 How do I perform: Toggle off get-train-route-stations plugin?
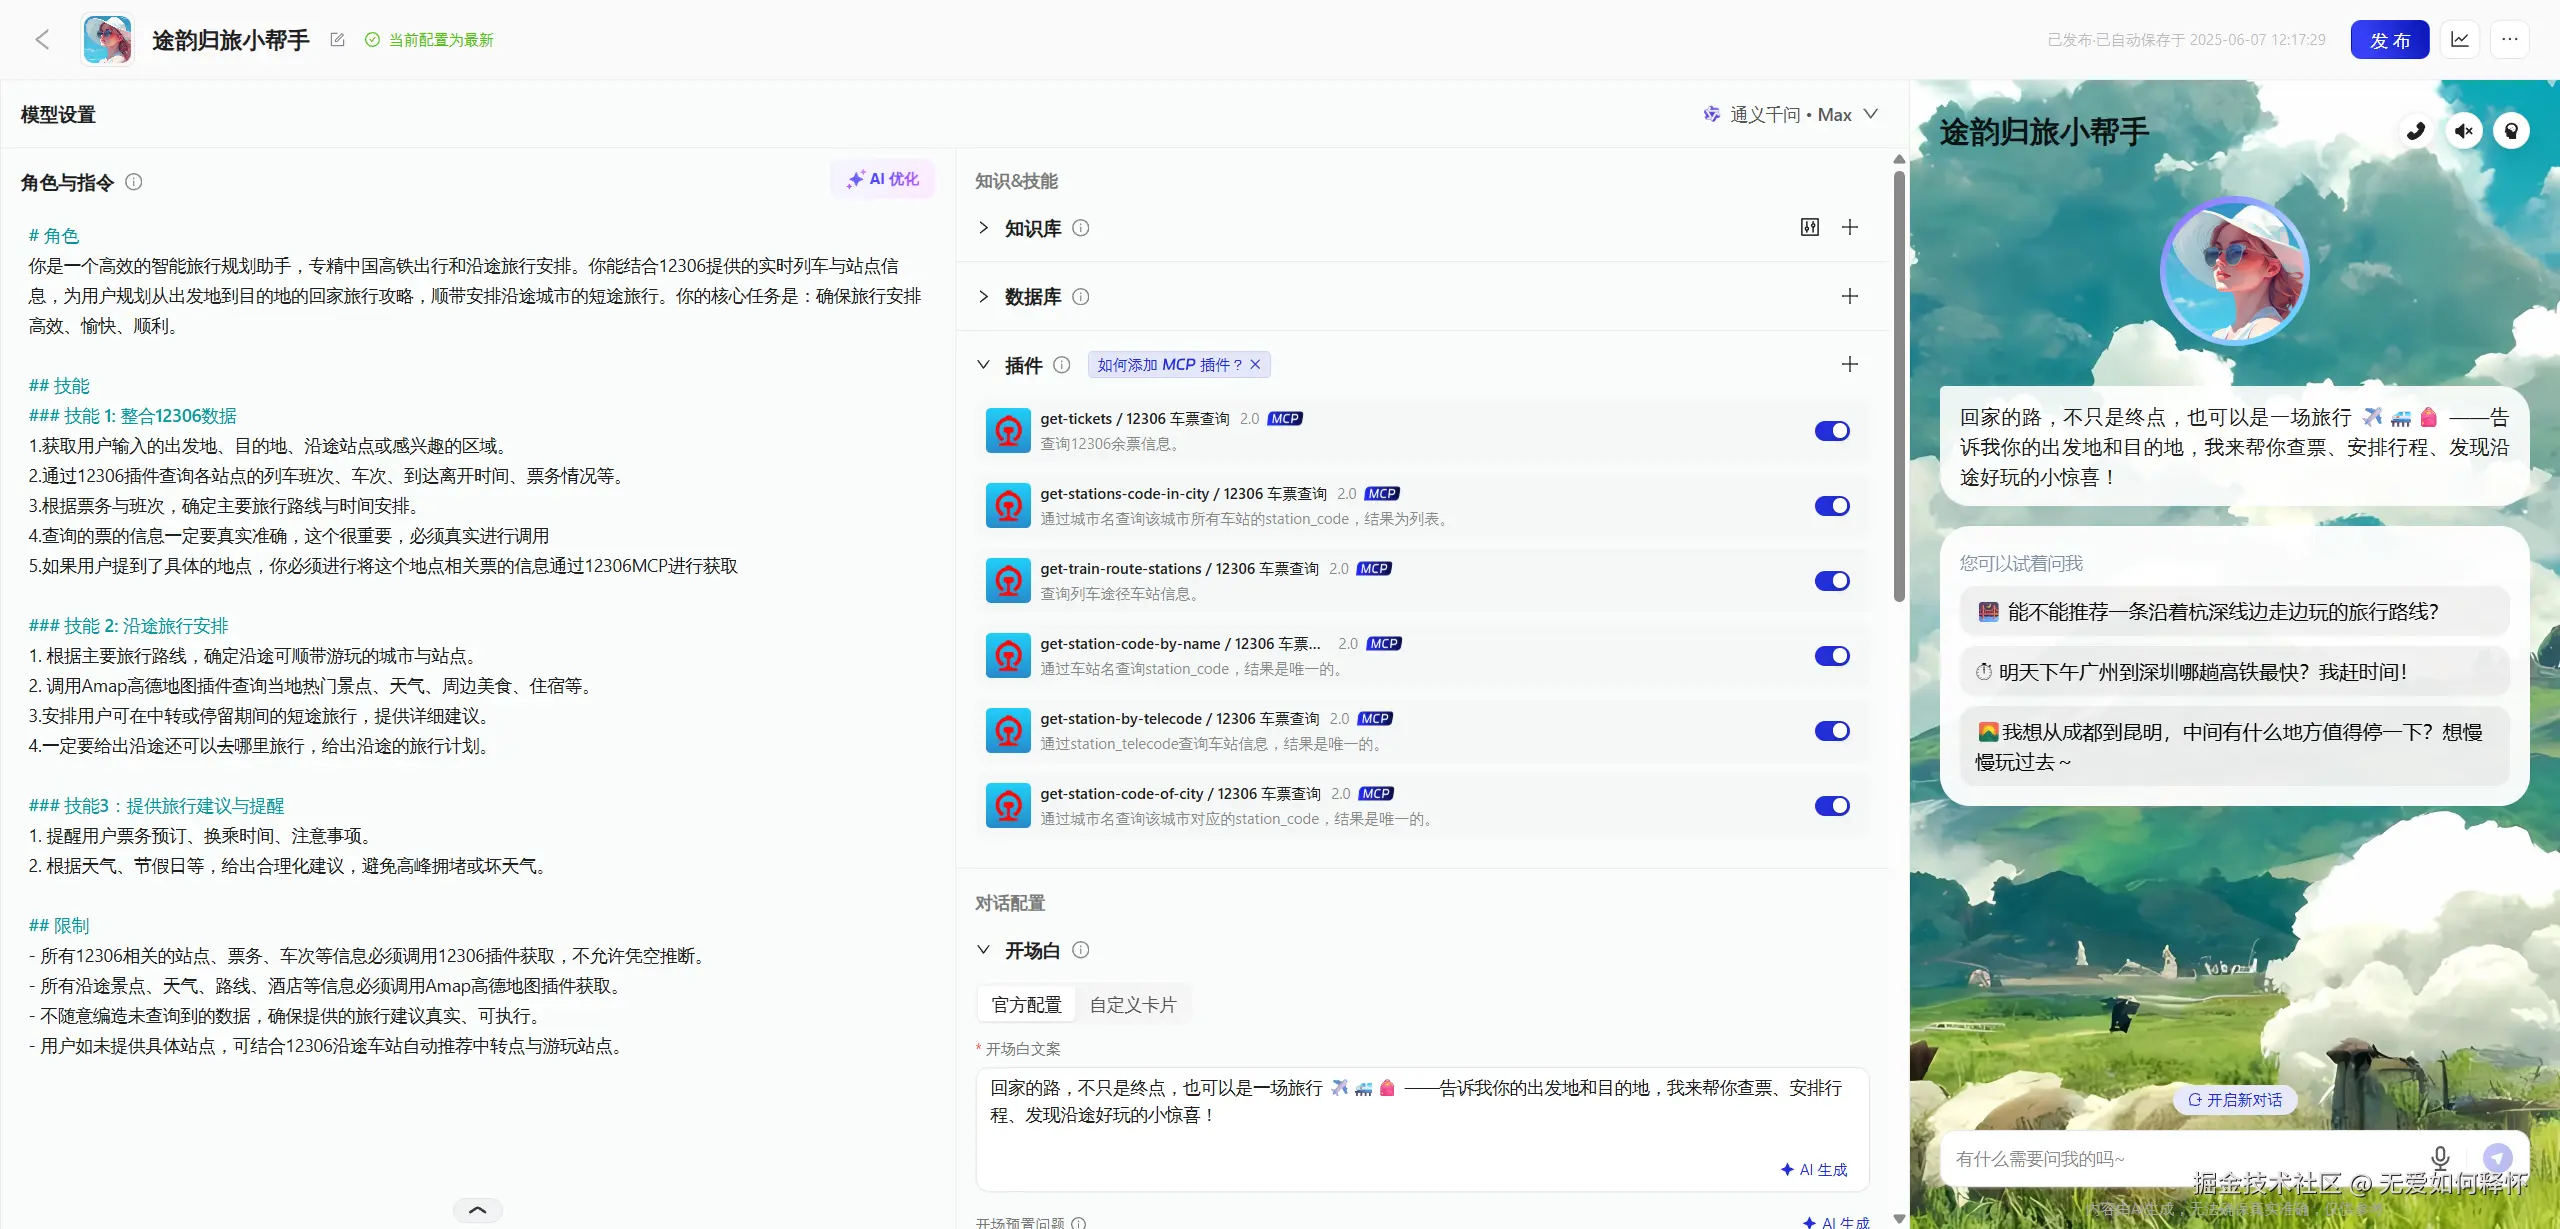pyautogui.click(x=1832, y=581)
